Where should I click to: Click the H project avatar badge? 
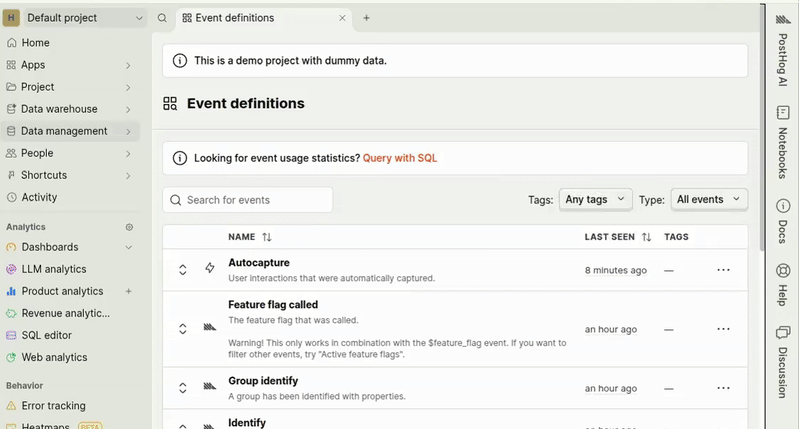pos(11,18)
